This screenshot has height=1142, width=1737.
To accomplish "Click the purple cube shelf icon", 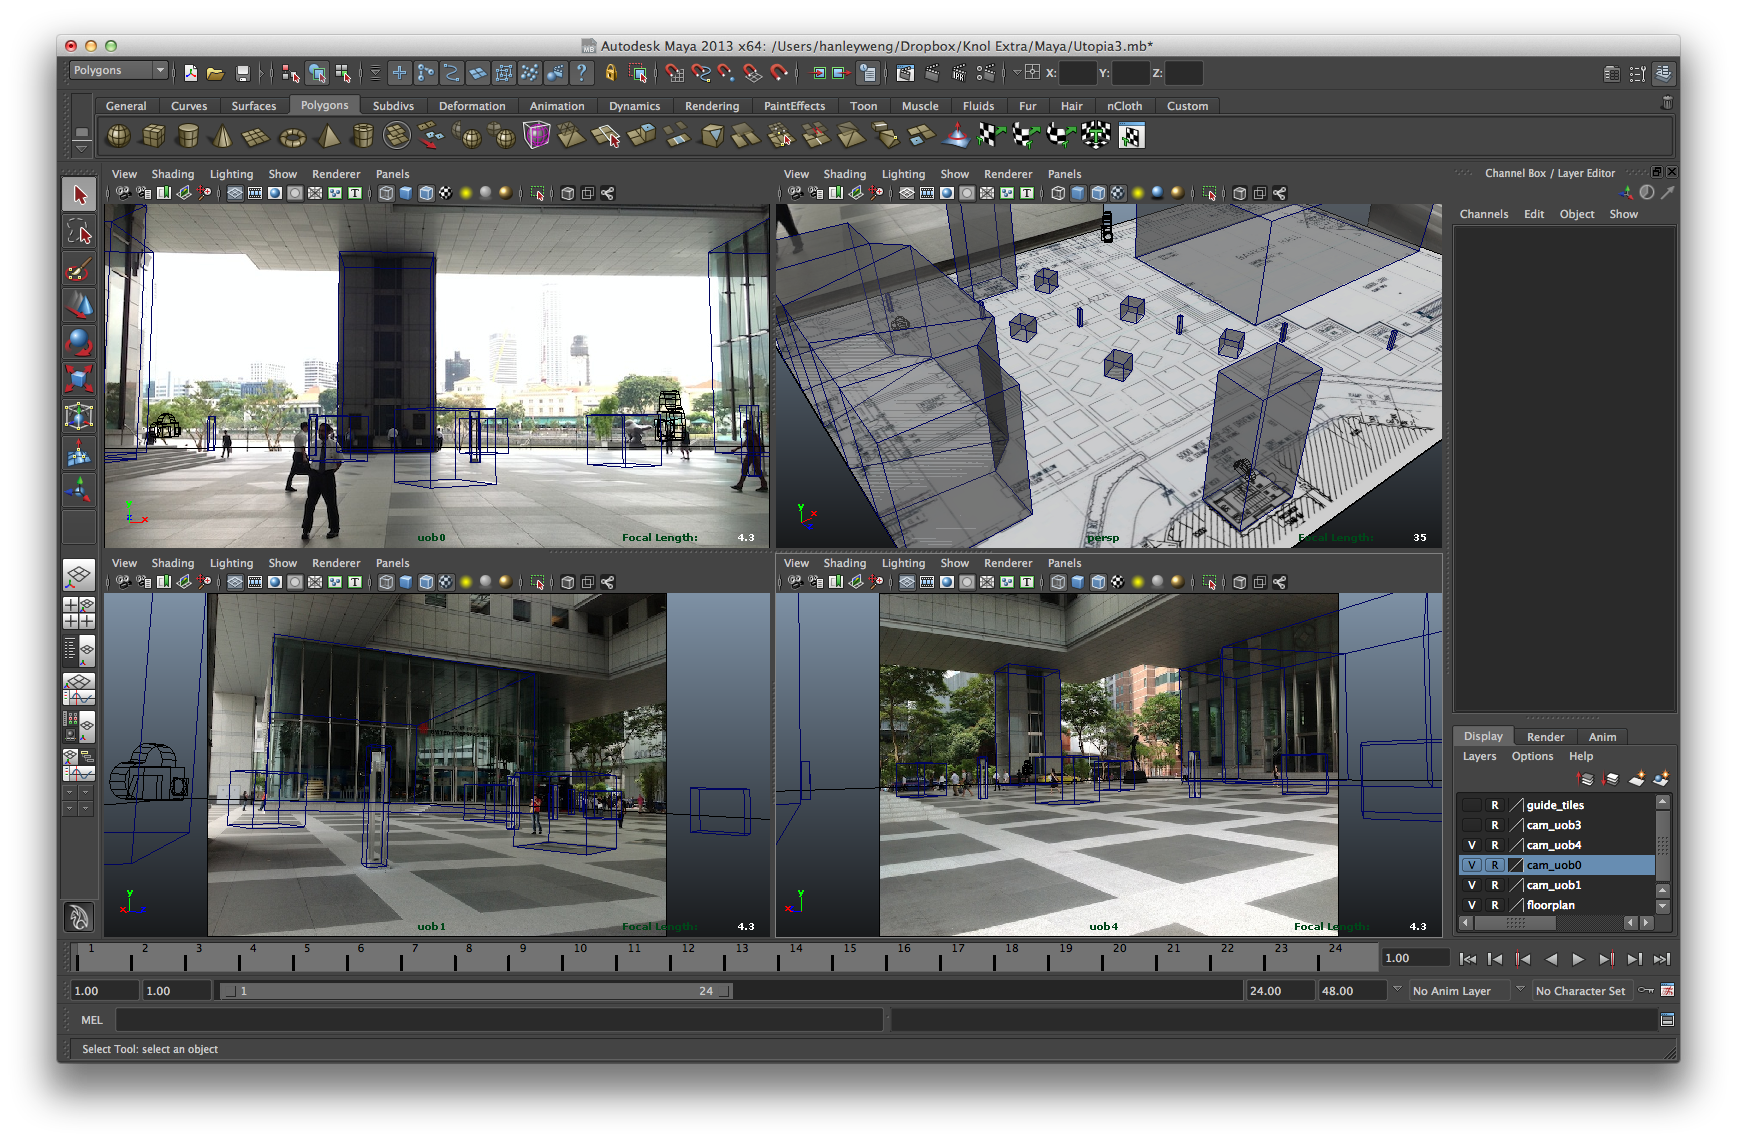I will tap(536, 135).
